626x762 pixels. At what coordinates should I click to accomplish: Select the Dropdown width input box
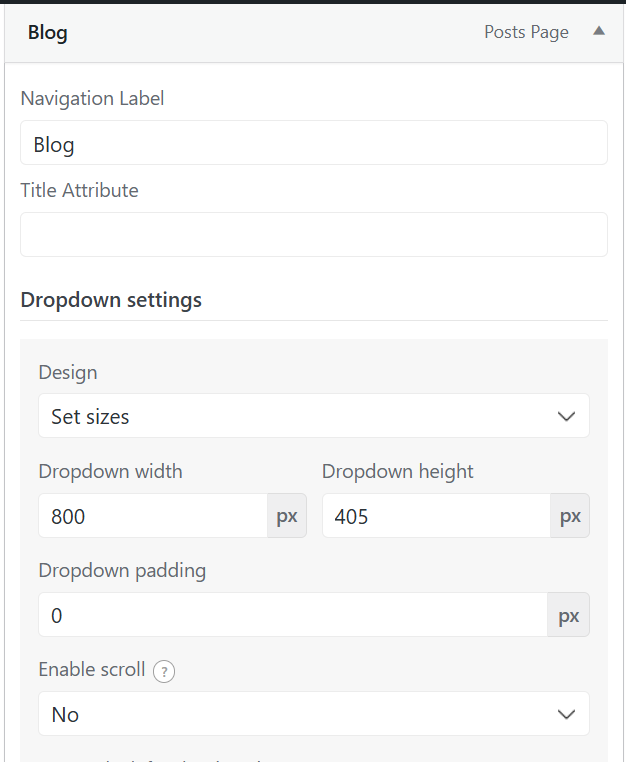pos(153,516)
